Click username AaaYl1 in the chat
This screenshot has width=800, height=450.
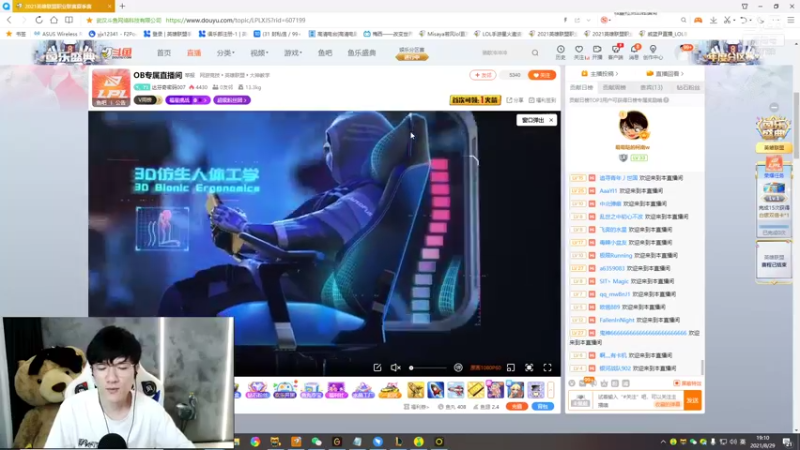(x=608, y=191)
